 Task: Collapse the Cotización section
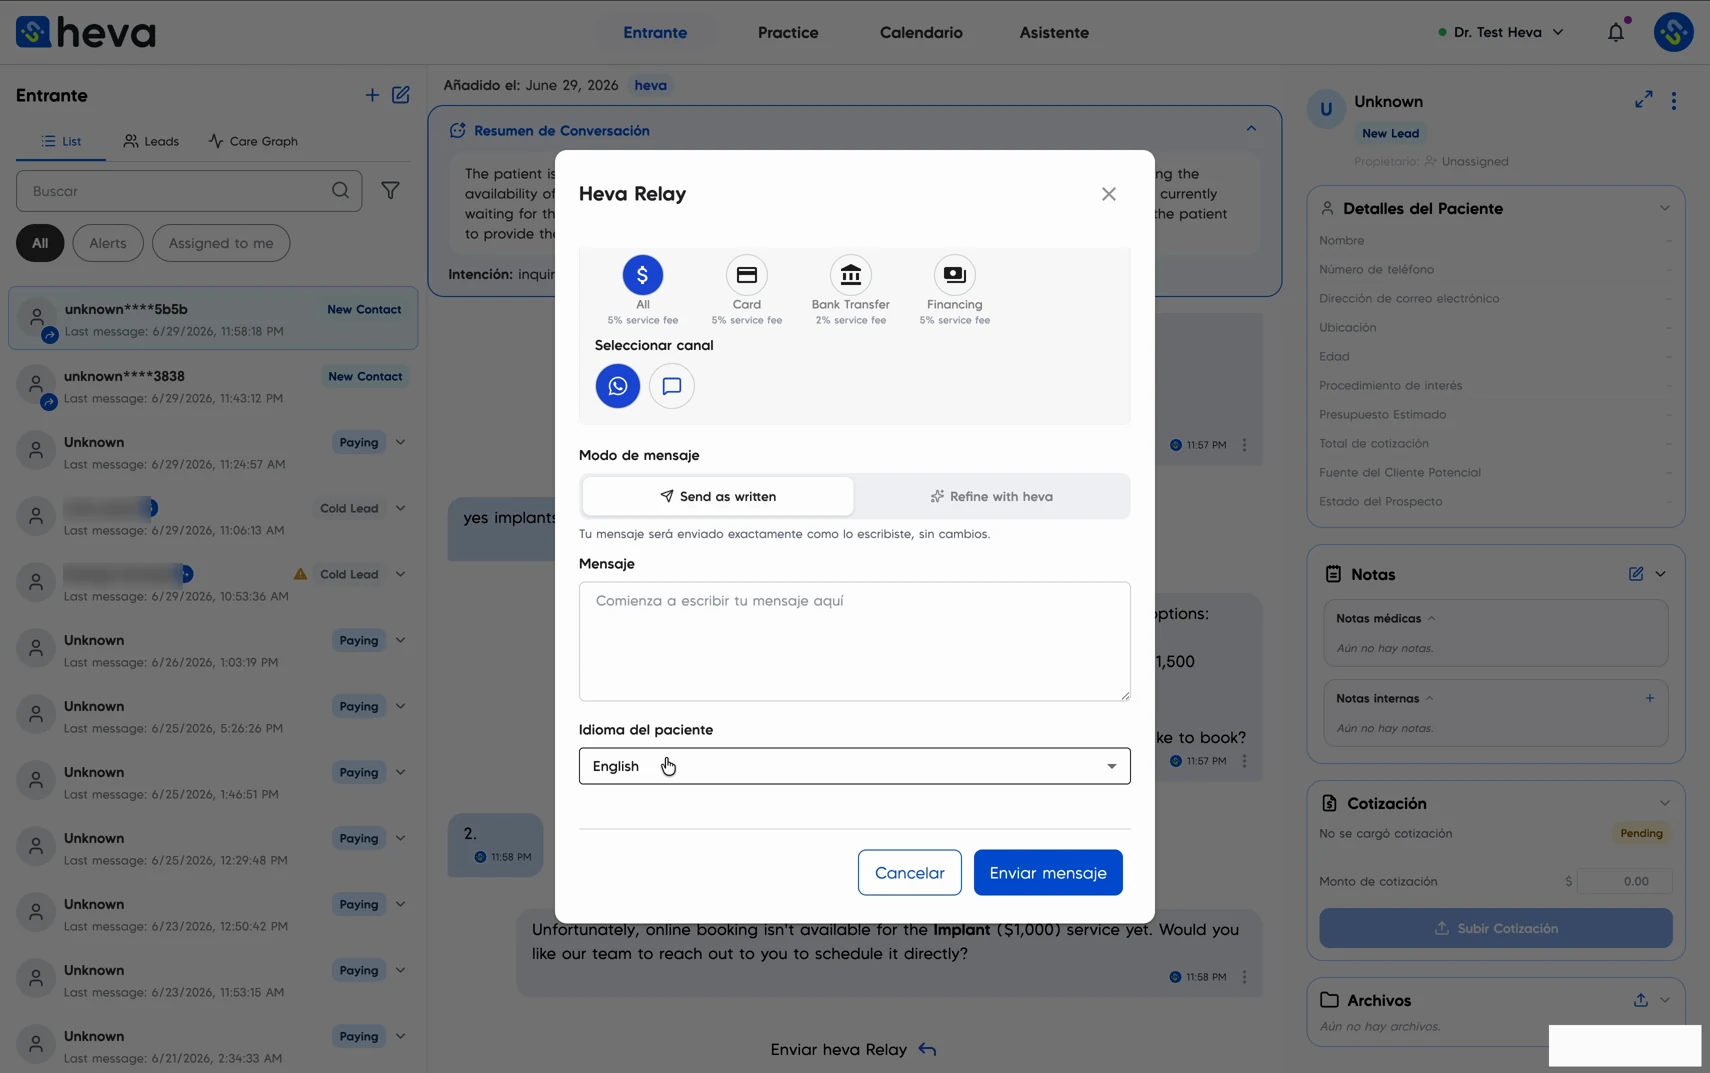pyautogui.click(x=1665, y=803)
